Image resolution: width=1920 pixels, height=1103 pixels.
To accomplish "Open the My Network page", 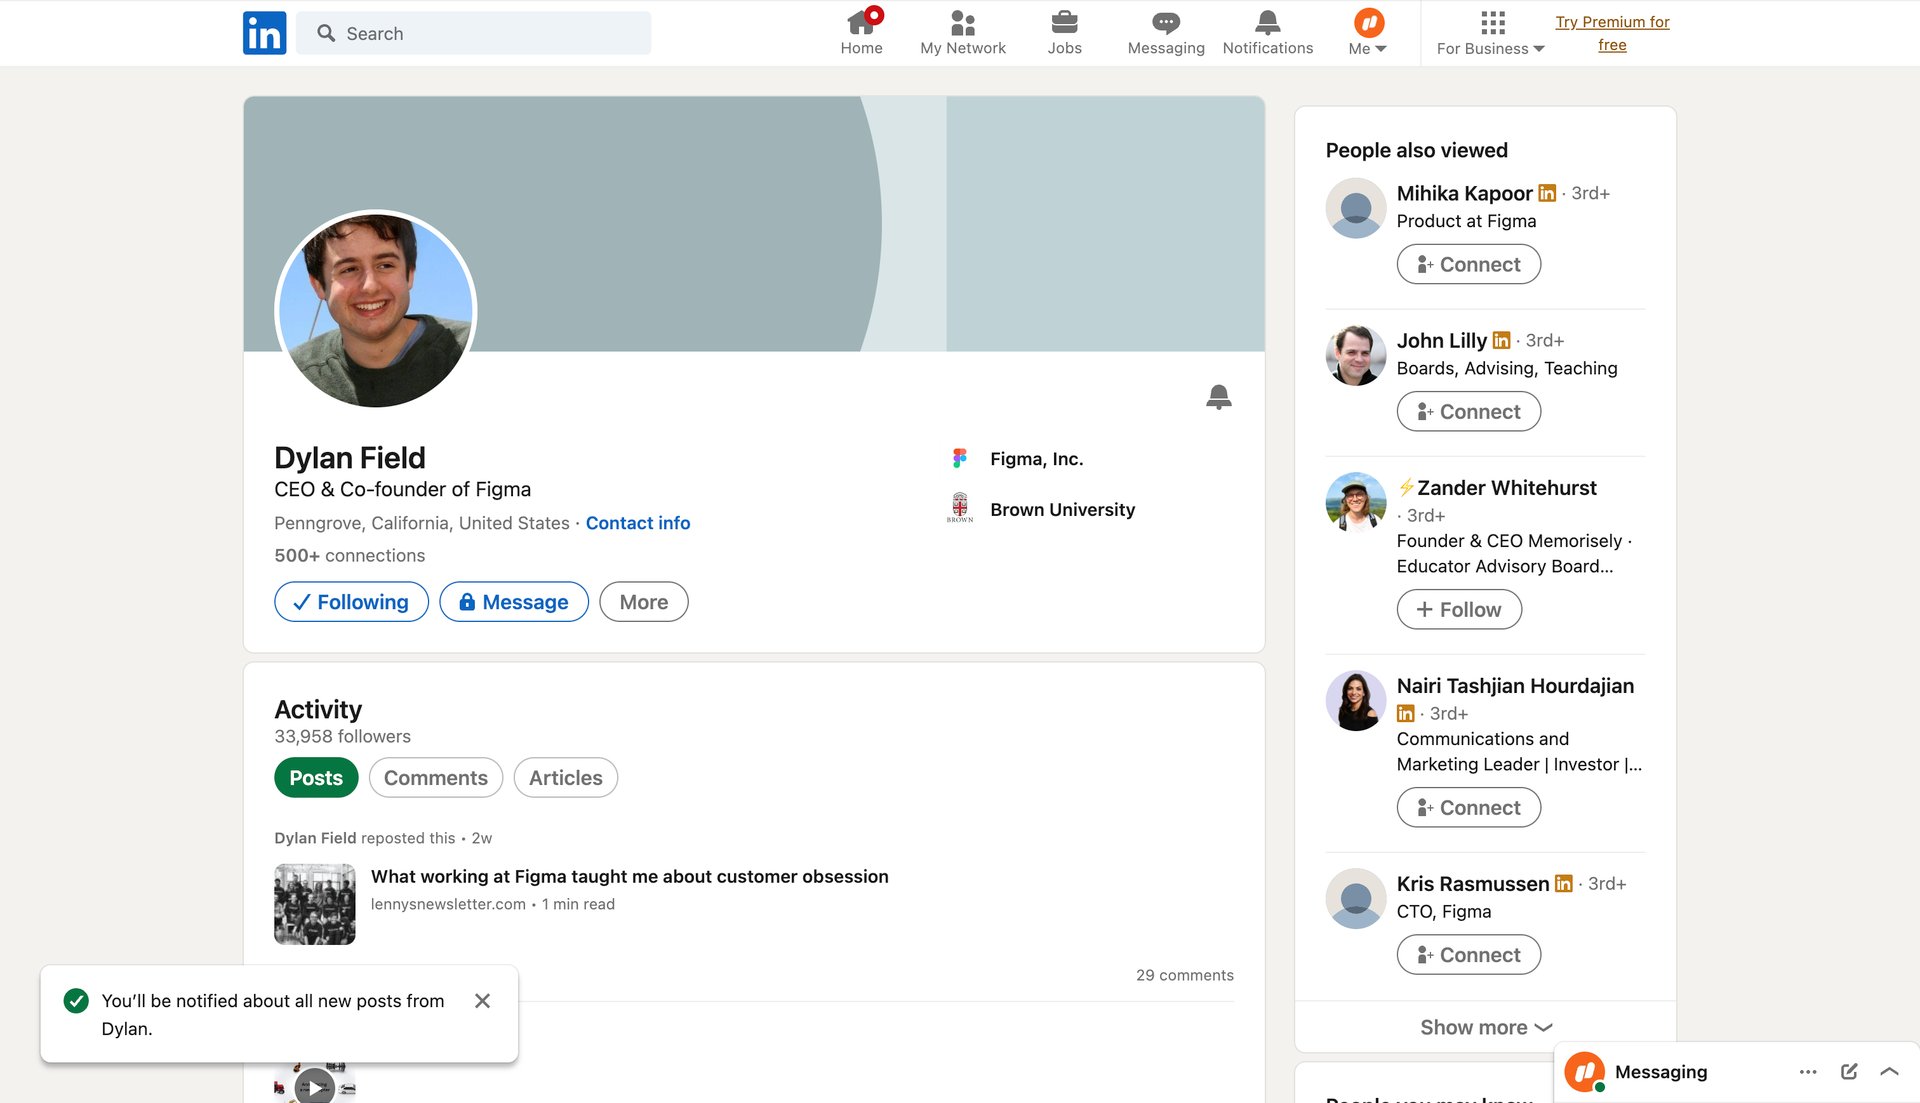I will click(x=962, y=32).
